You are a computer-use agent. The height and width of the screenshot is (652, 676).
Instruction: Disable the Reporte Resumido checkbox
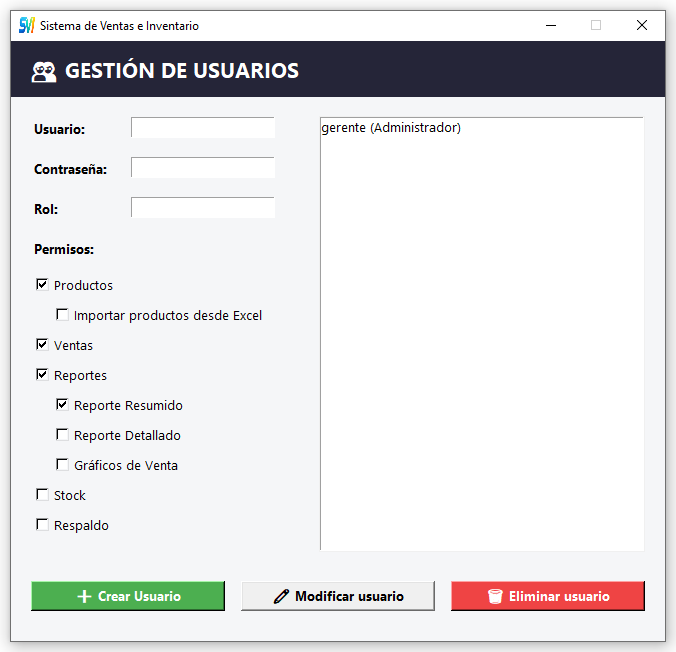[62, 405]
